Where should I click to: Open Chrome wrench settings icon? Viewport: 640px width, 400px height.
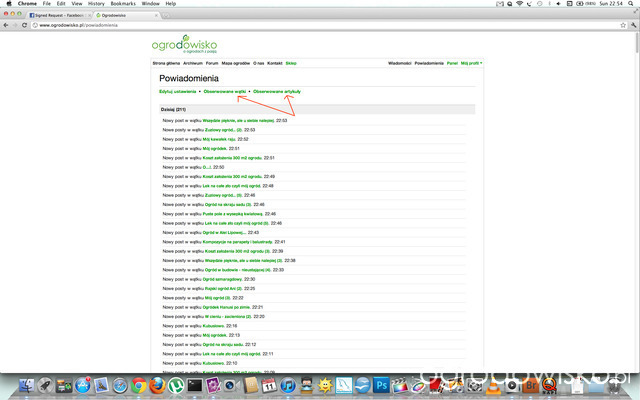click(632, 26)
